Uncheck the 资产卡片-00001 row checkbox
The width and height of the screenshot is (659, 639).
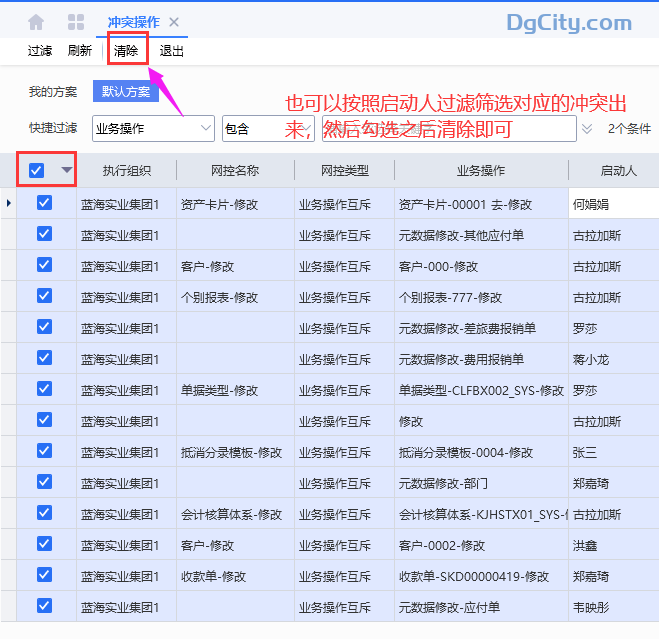[44, 203]
